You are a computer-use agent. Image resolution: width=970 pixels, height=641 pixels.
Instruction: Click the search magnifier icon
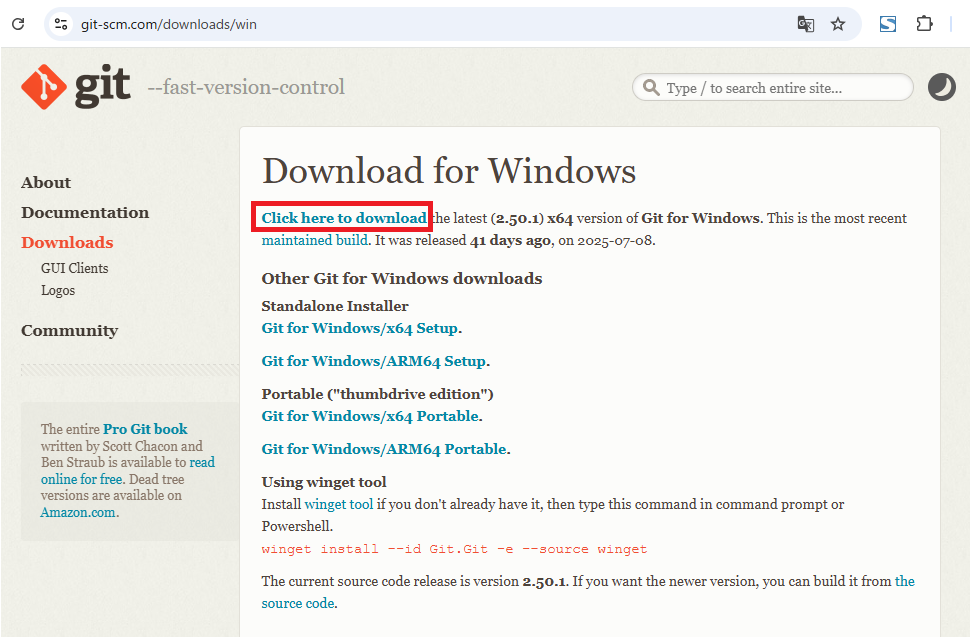tap(651, 87)
